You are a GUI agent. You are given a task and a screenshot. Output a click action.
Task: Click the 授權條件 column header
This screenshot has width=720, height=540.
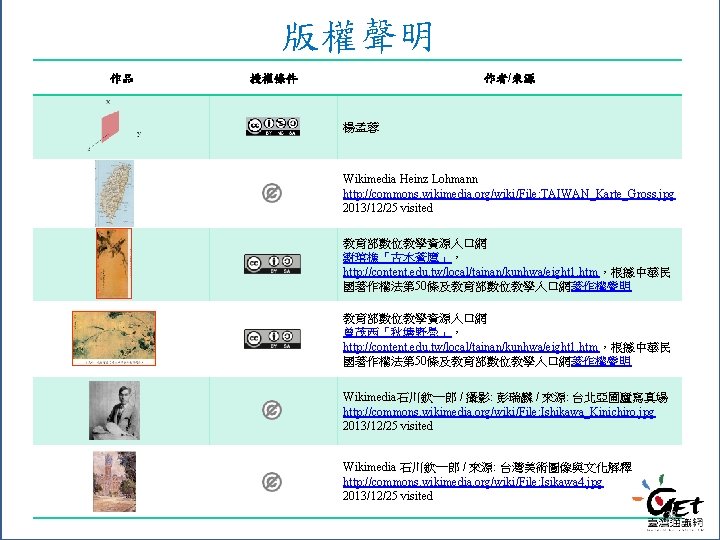274,79
